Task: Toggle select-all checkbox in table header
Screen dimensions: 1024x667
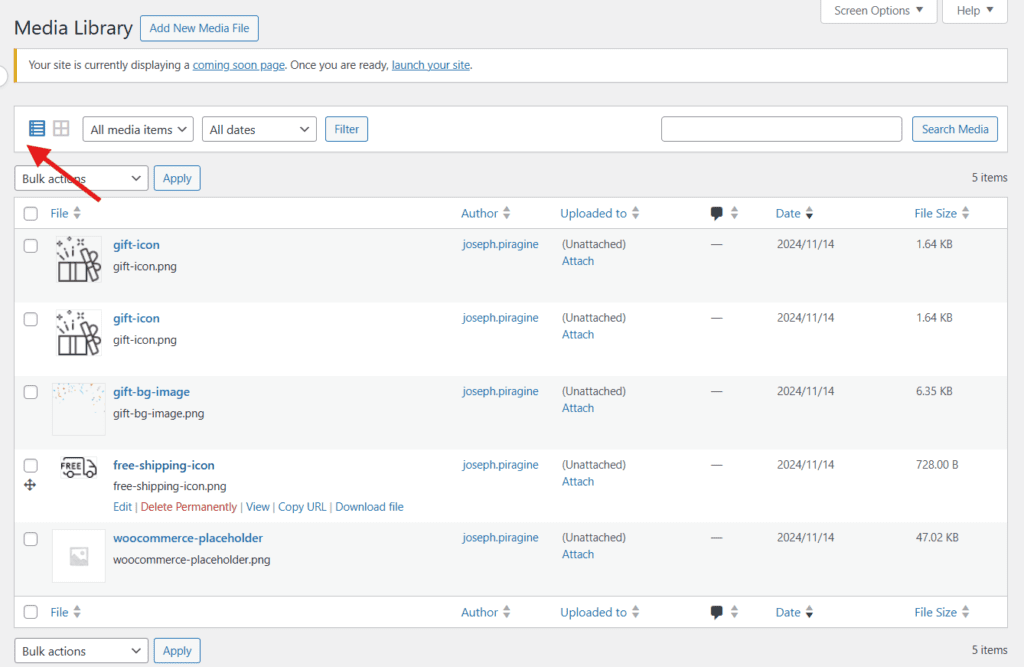Action: tap(31, 213)
